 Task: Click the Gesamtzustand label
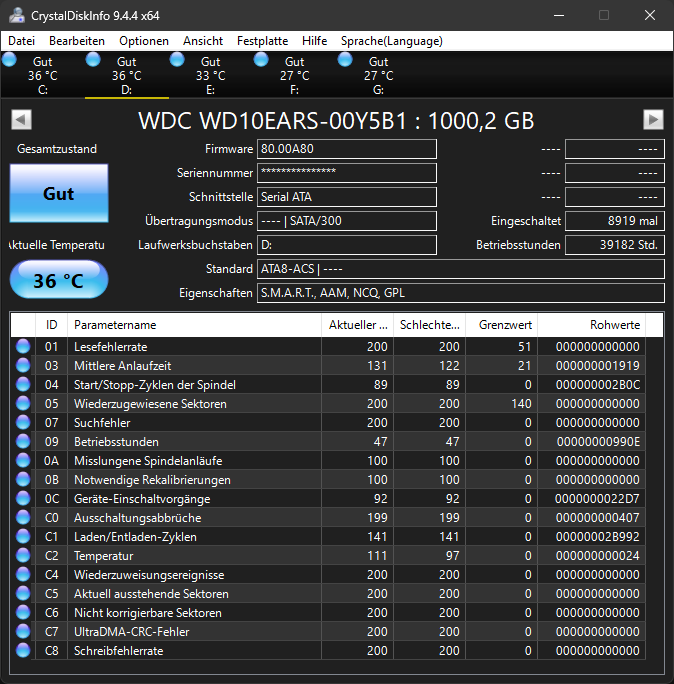click(x=57, y=149)
